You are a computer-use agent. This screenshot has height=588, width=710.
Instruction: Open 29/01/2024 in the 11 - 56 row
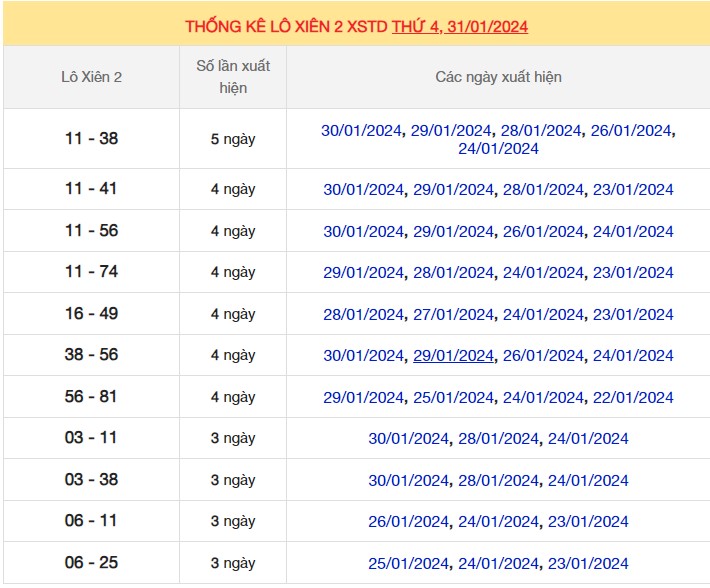pyautogui.click(x=453, y=231)
